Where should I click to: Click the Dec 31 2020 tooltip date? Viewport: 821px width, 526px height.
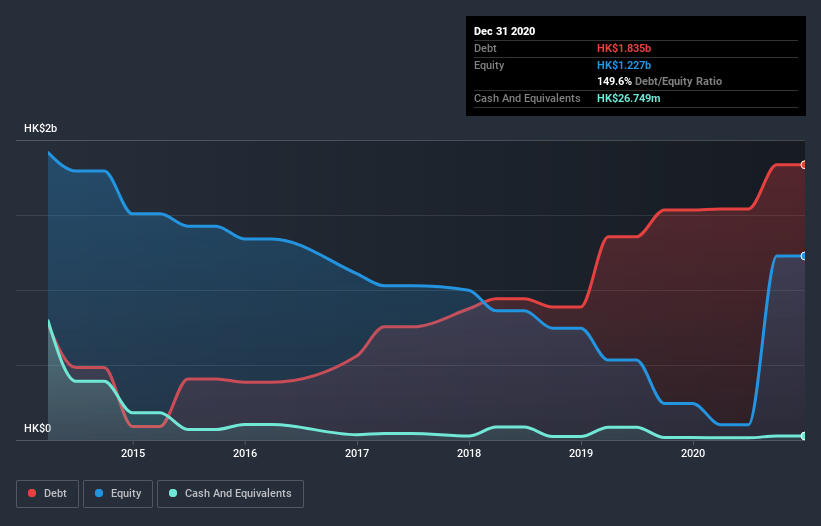pos(504,31)
